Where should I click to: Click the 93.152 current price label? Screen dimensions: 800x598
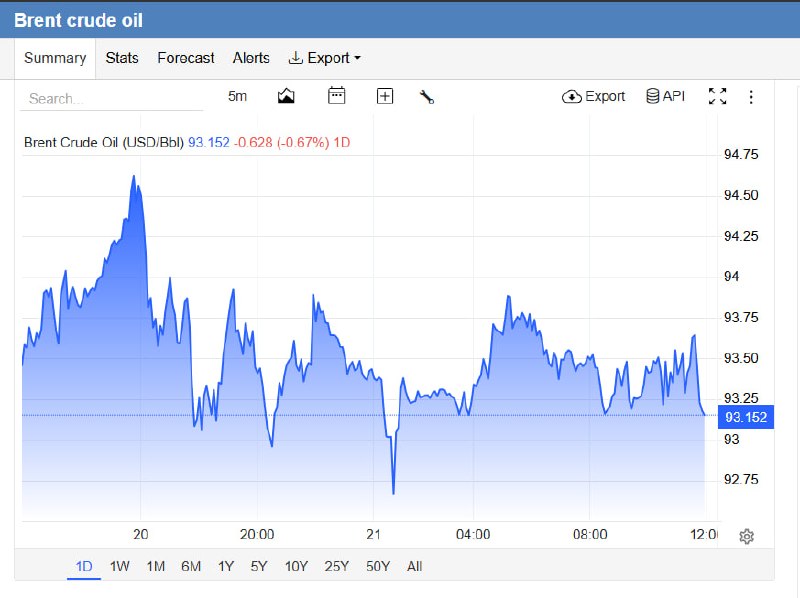pos(746,417)
